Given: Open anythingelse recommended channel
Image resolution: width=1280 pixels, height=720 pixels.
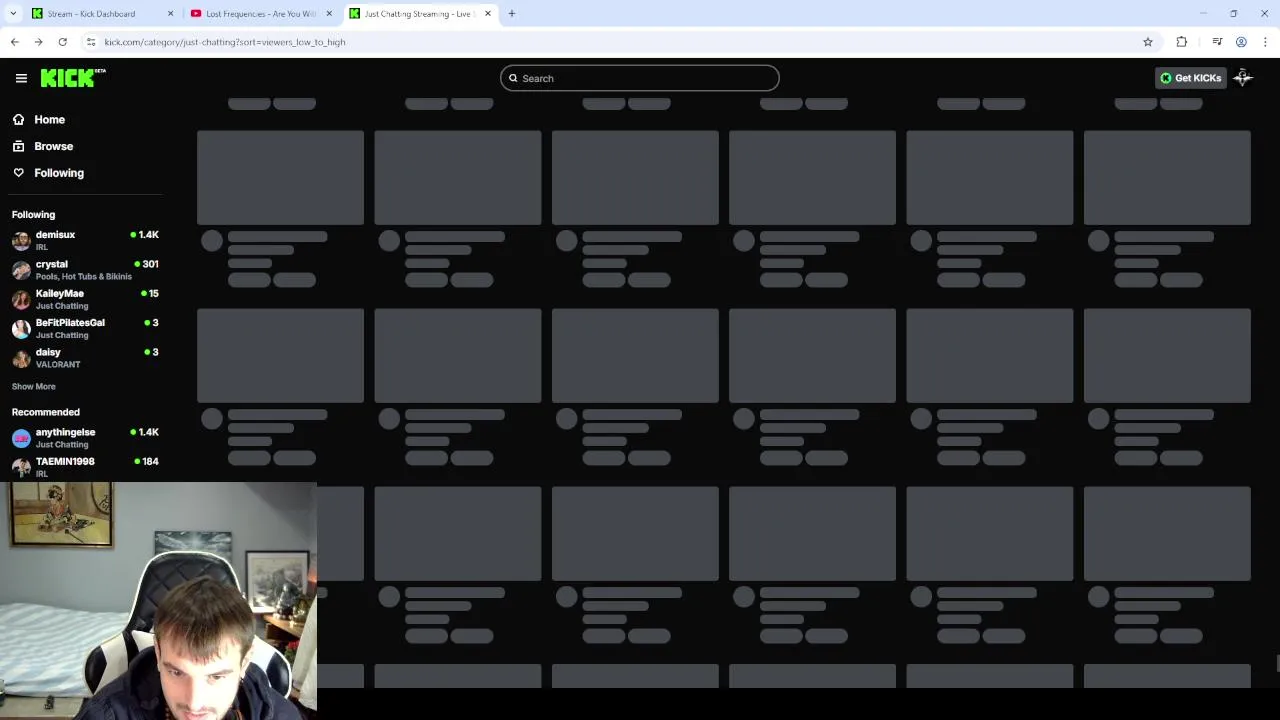Looking at the screenshot, I should coord(85,438).
